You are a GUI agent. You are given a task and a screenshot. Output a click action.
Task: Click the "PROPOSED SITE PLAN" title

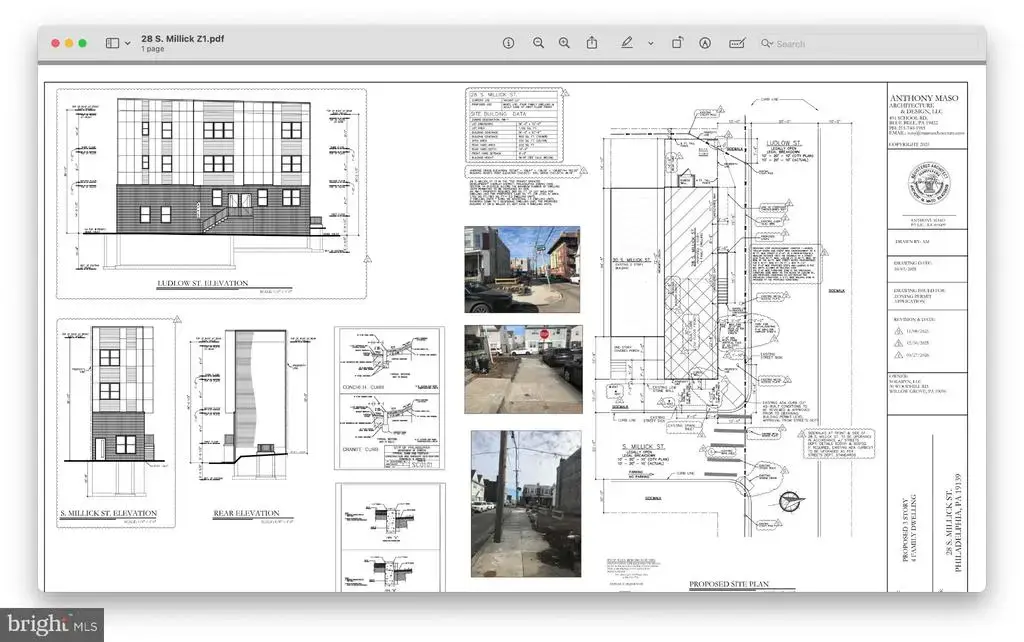[x=729, y=584]
